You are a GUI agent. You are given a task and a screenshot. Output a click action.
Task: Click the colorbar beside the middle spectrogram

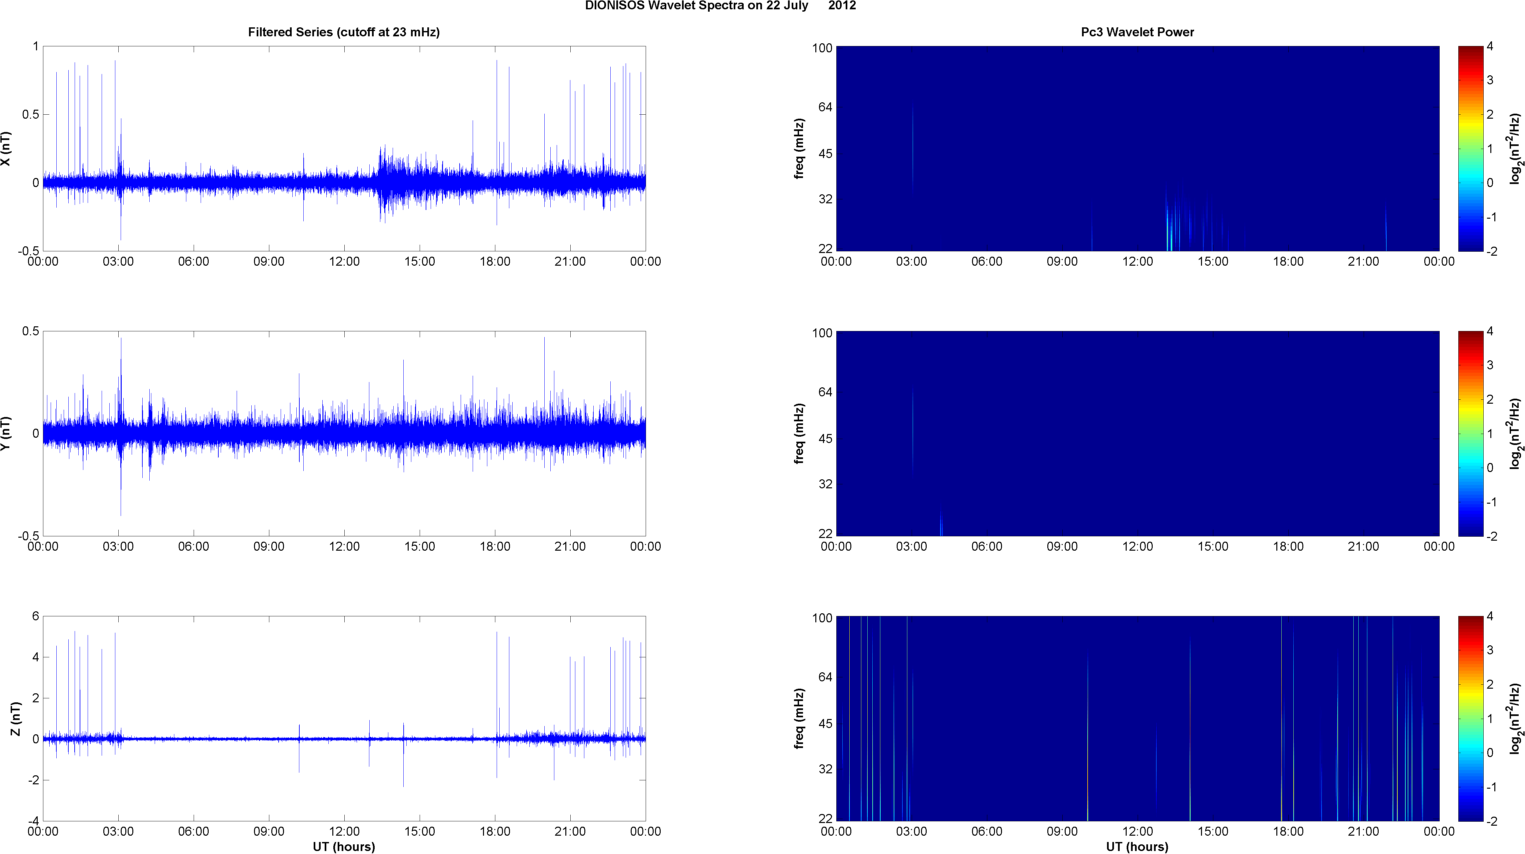tap(1470, 433)
